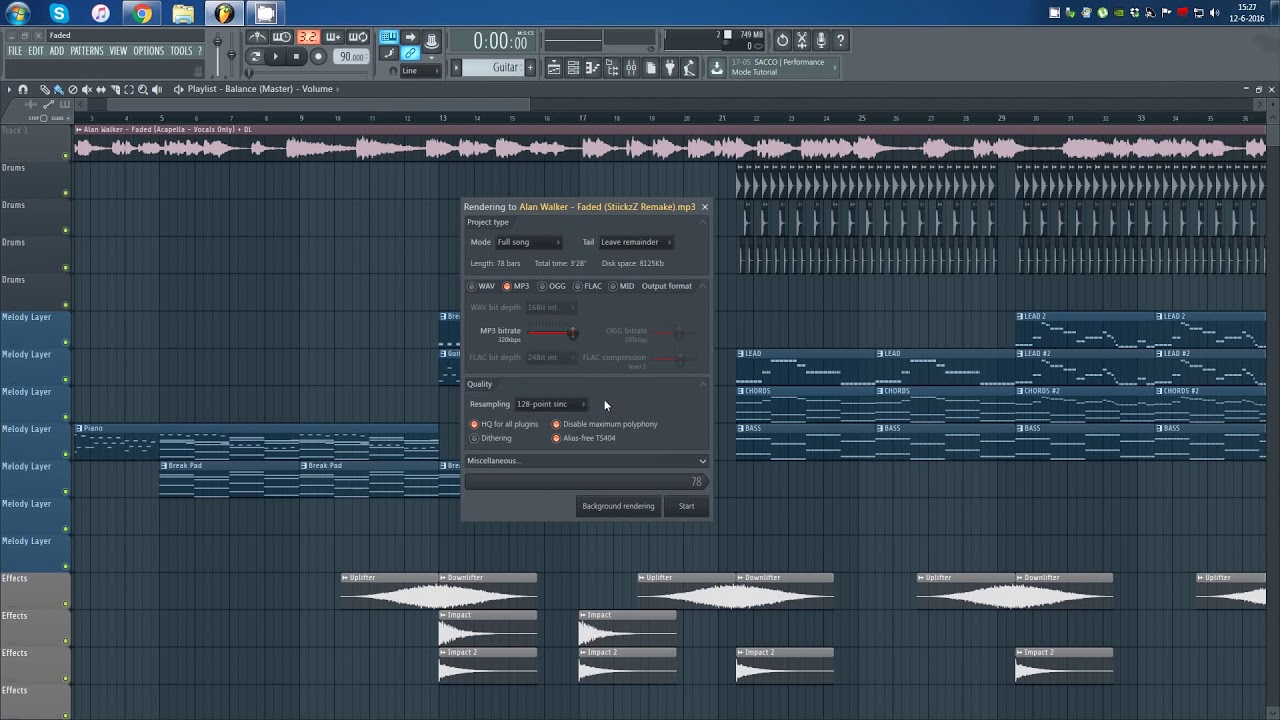Screen dimensions: 1280x720
Task: Select the Playlist Playback speaker tool
Action: 156,89
